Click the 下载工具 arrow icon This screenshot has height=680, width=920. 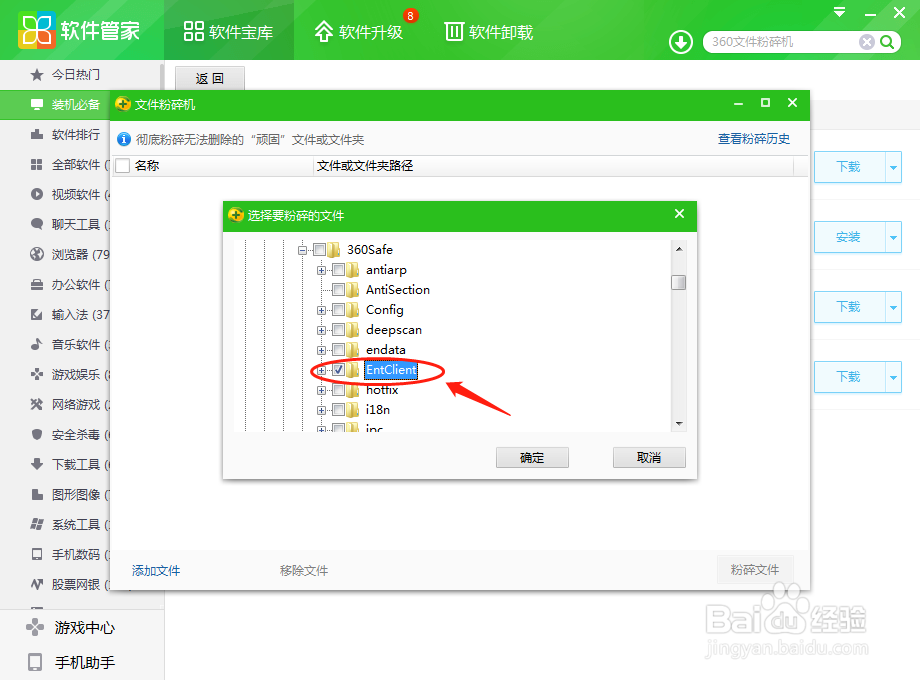[36, 464]
